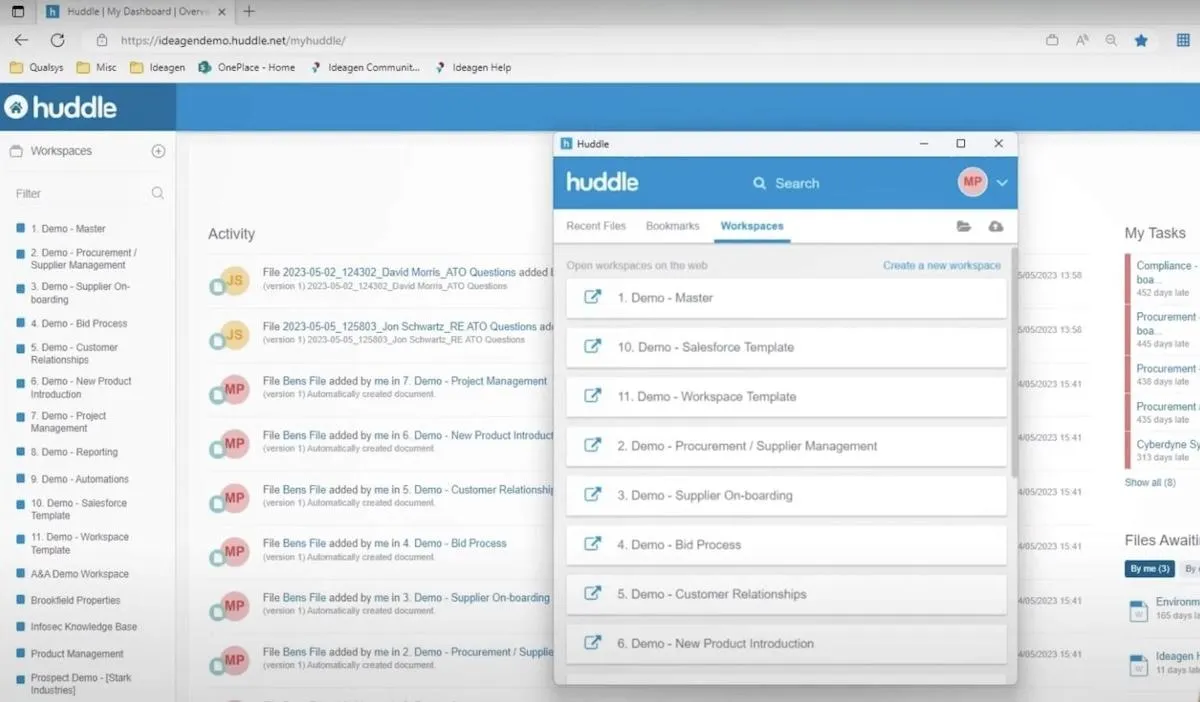Switch to the Bookmarks tab

[x=673, y=226]
